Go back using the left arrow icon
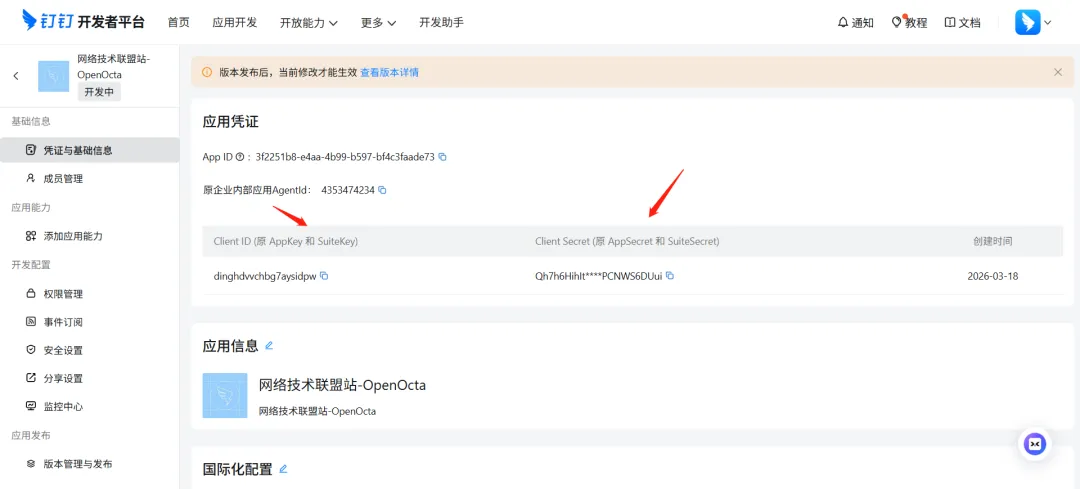Image resolution: width=1080 pixels, height=489 pixels. [16, 76]
